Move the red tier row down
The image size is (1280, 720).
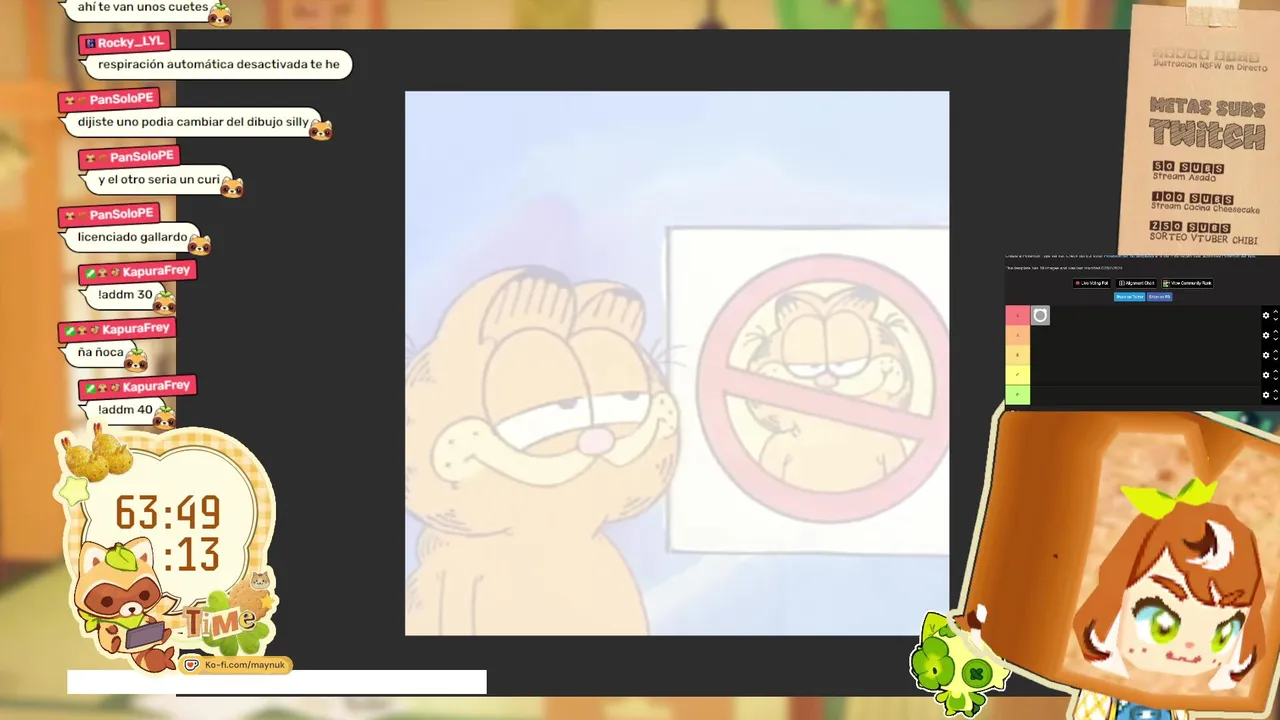coord(1276,319)
